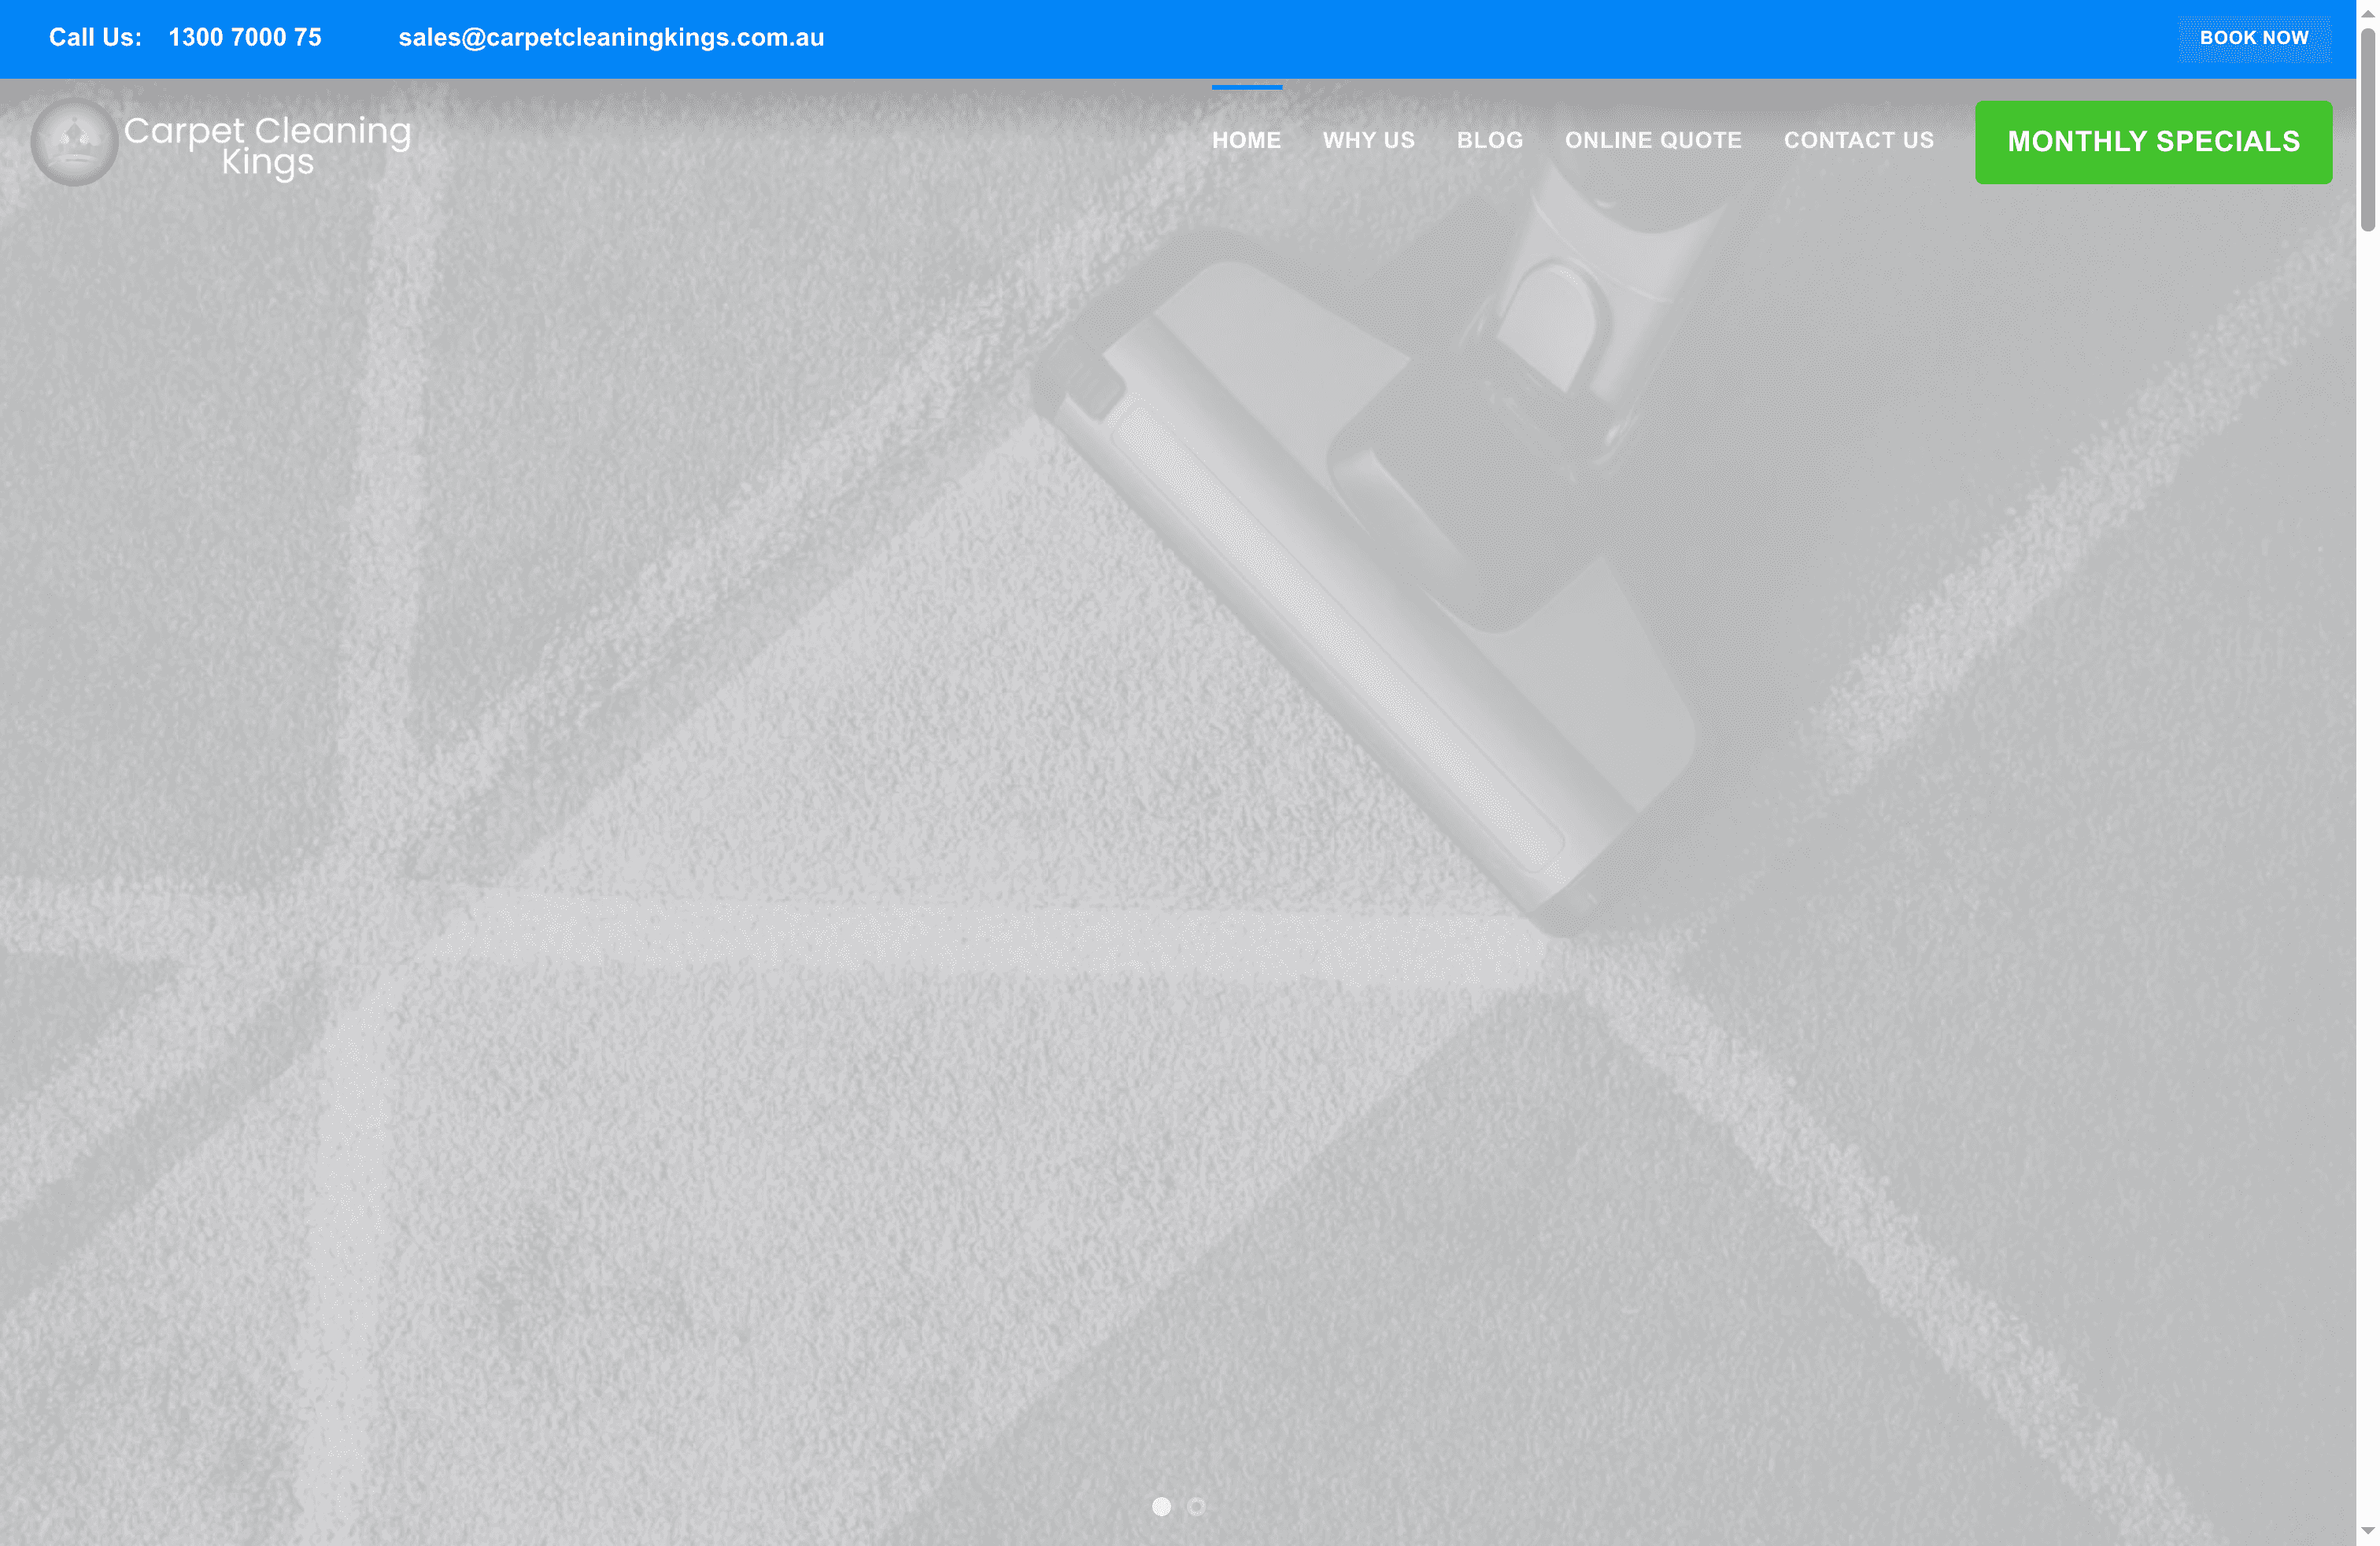Switch to the second slide dot
2380x1546 pixels.
coord(1196,1506)
